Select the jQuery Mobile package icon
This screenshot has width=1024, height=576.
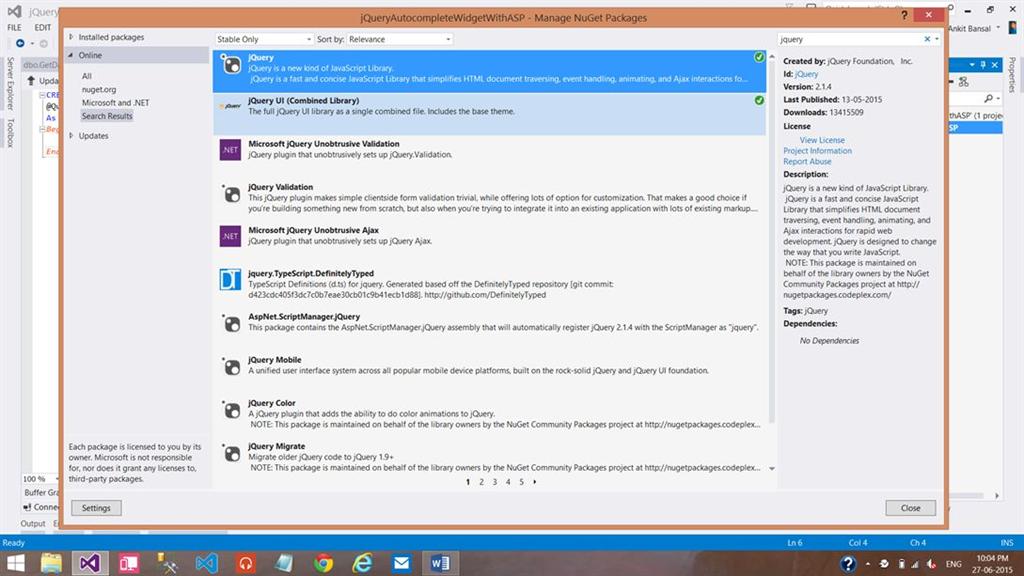(x=231, y=366)
